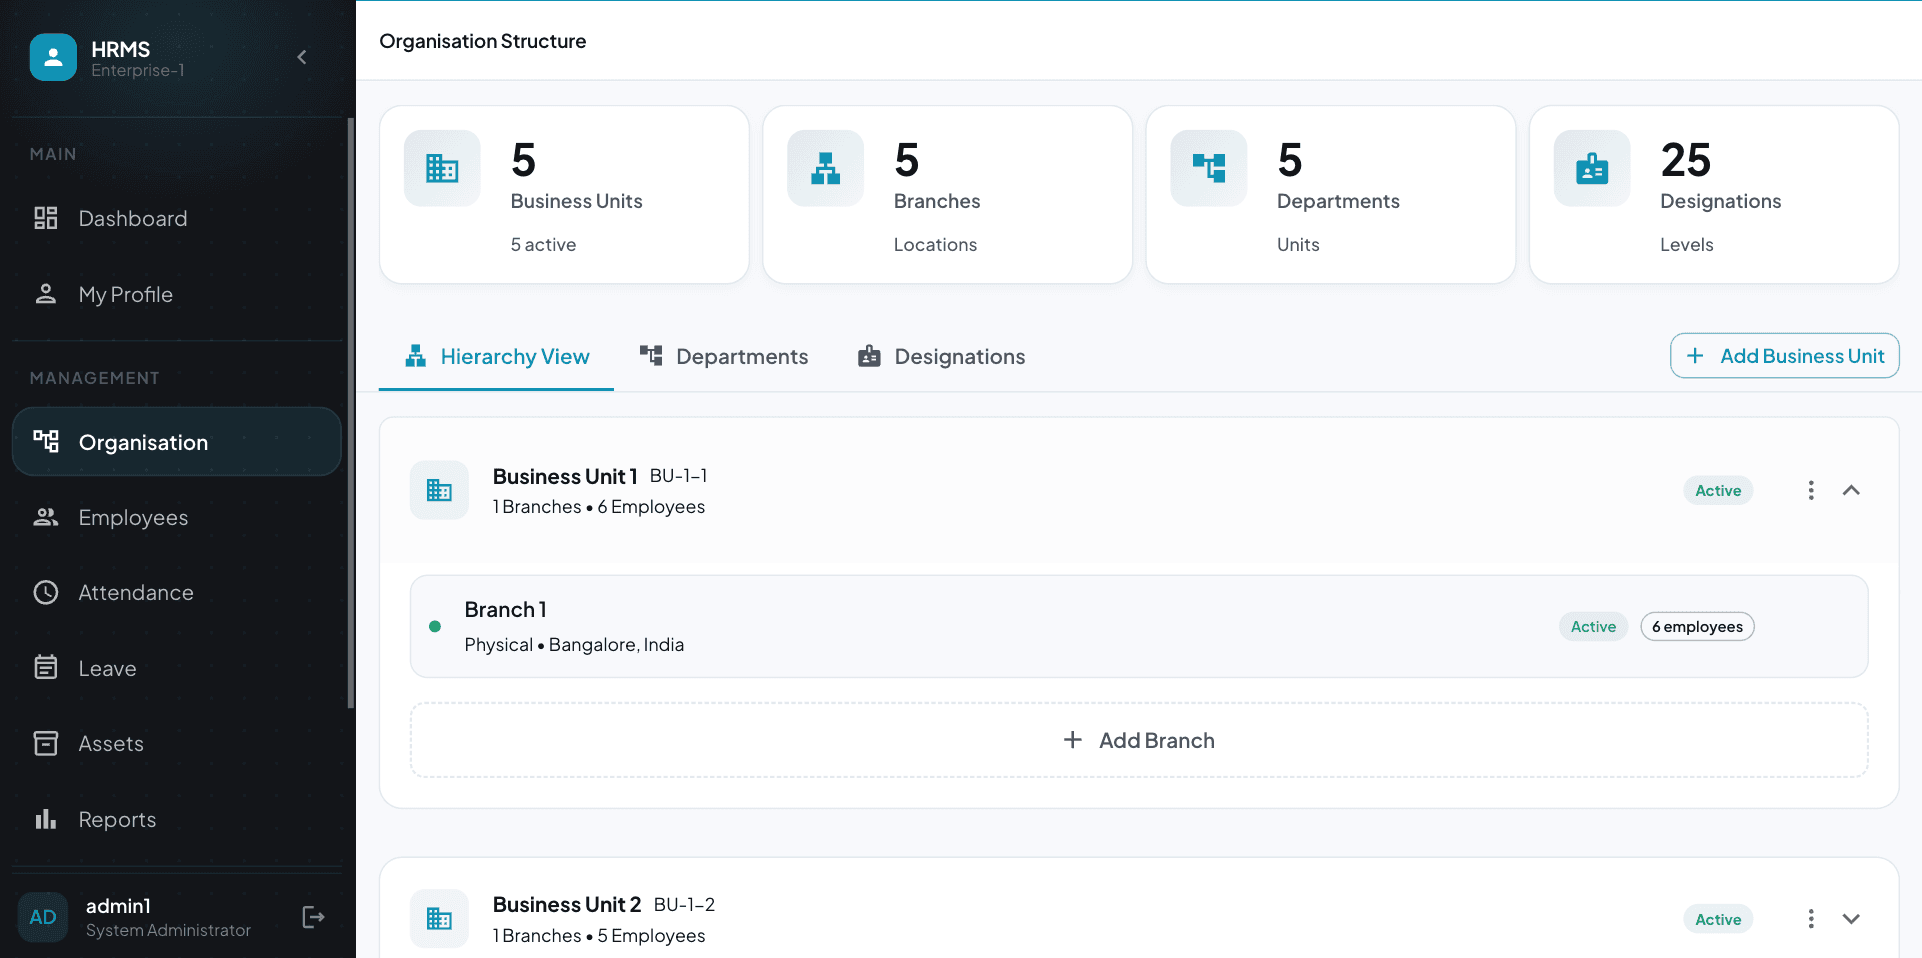Viewport: 1922px width, 958px height.
Task: Select Organisation in the sidebar
Action: tap(177, 442)
